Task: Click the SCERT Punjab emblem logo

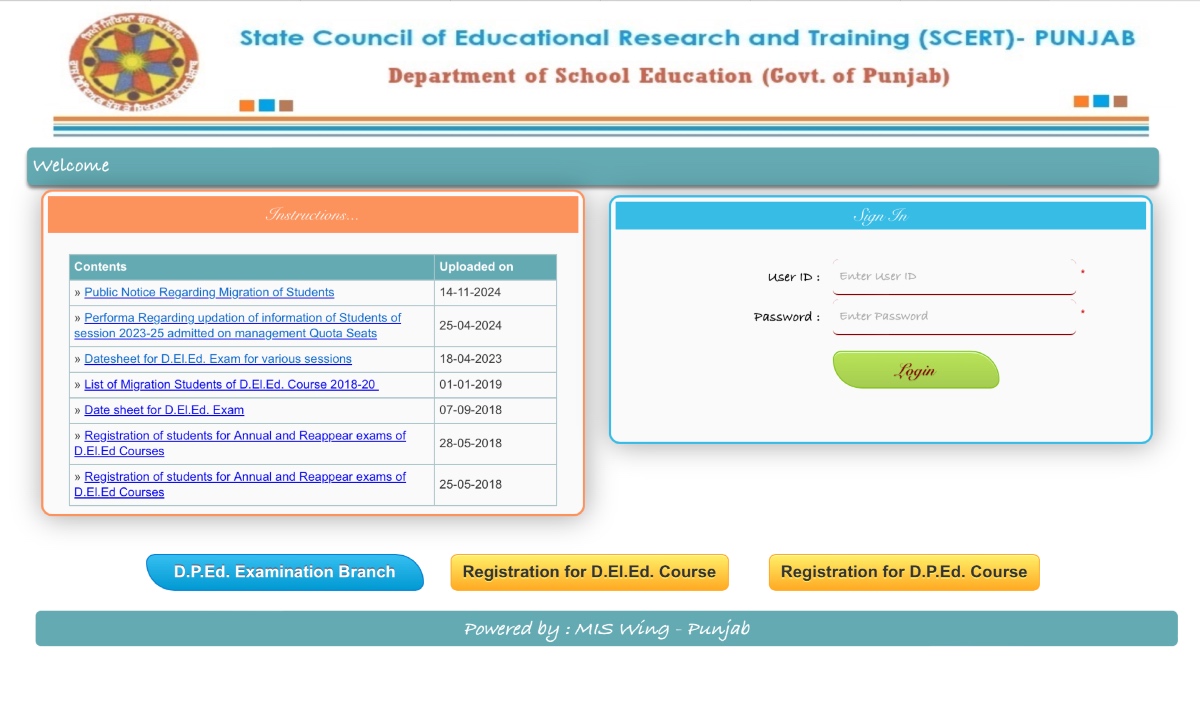Action: pyautogui.click(x=133, y=62)
